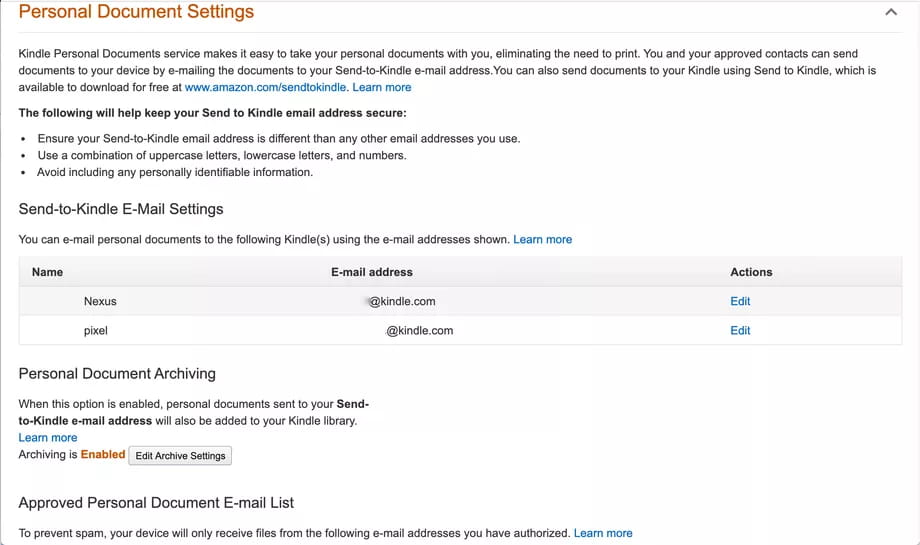This screenshot has width=920, height=545.
Task: Click the Name column header
Action: tap(48, 272)
